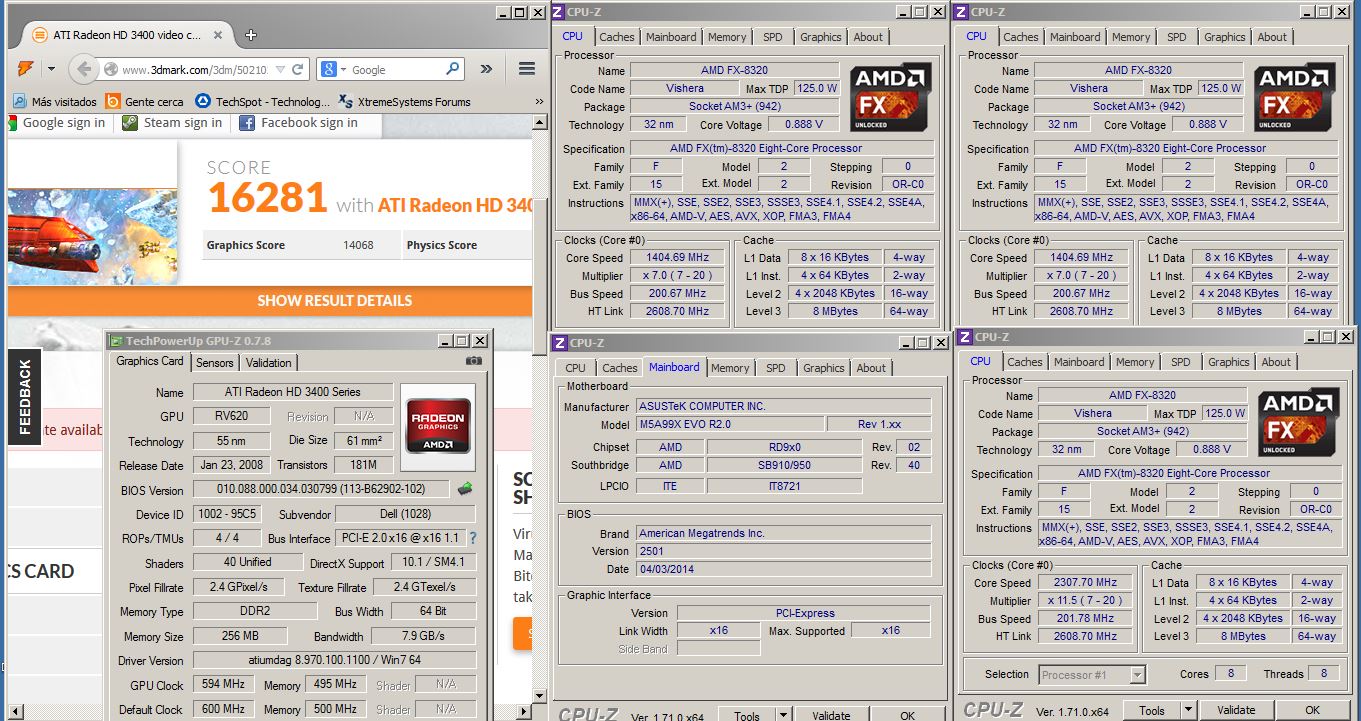Open the address bar history dropdown arrow
Screen dimensions: 1361x721
pyautogui.click(x=279, y=70)
